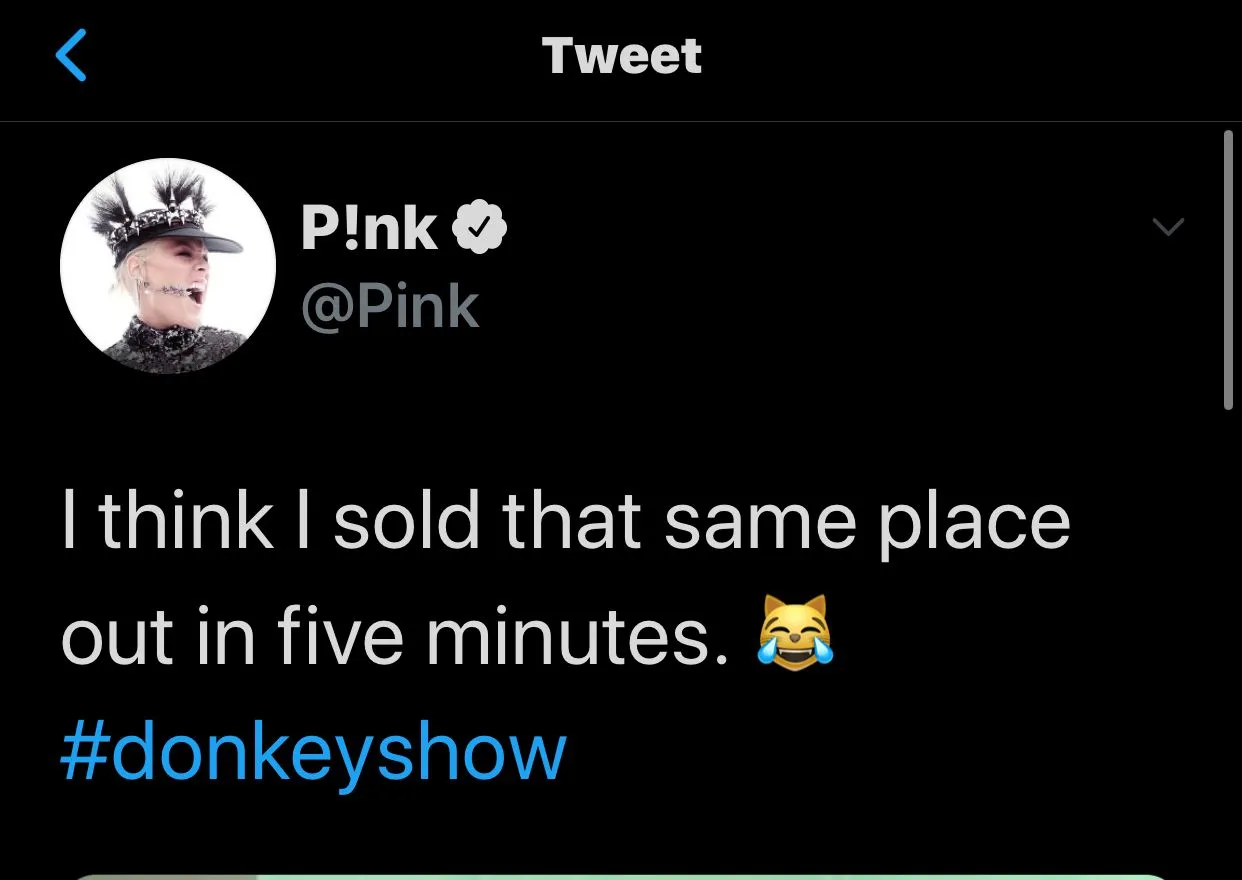Click the word "think" in the tweet
The height and width of the screenshot is (880, 1242).
[187, 520]
